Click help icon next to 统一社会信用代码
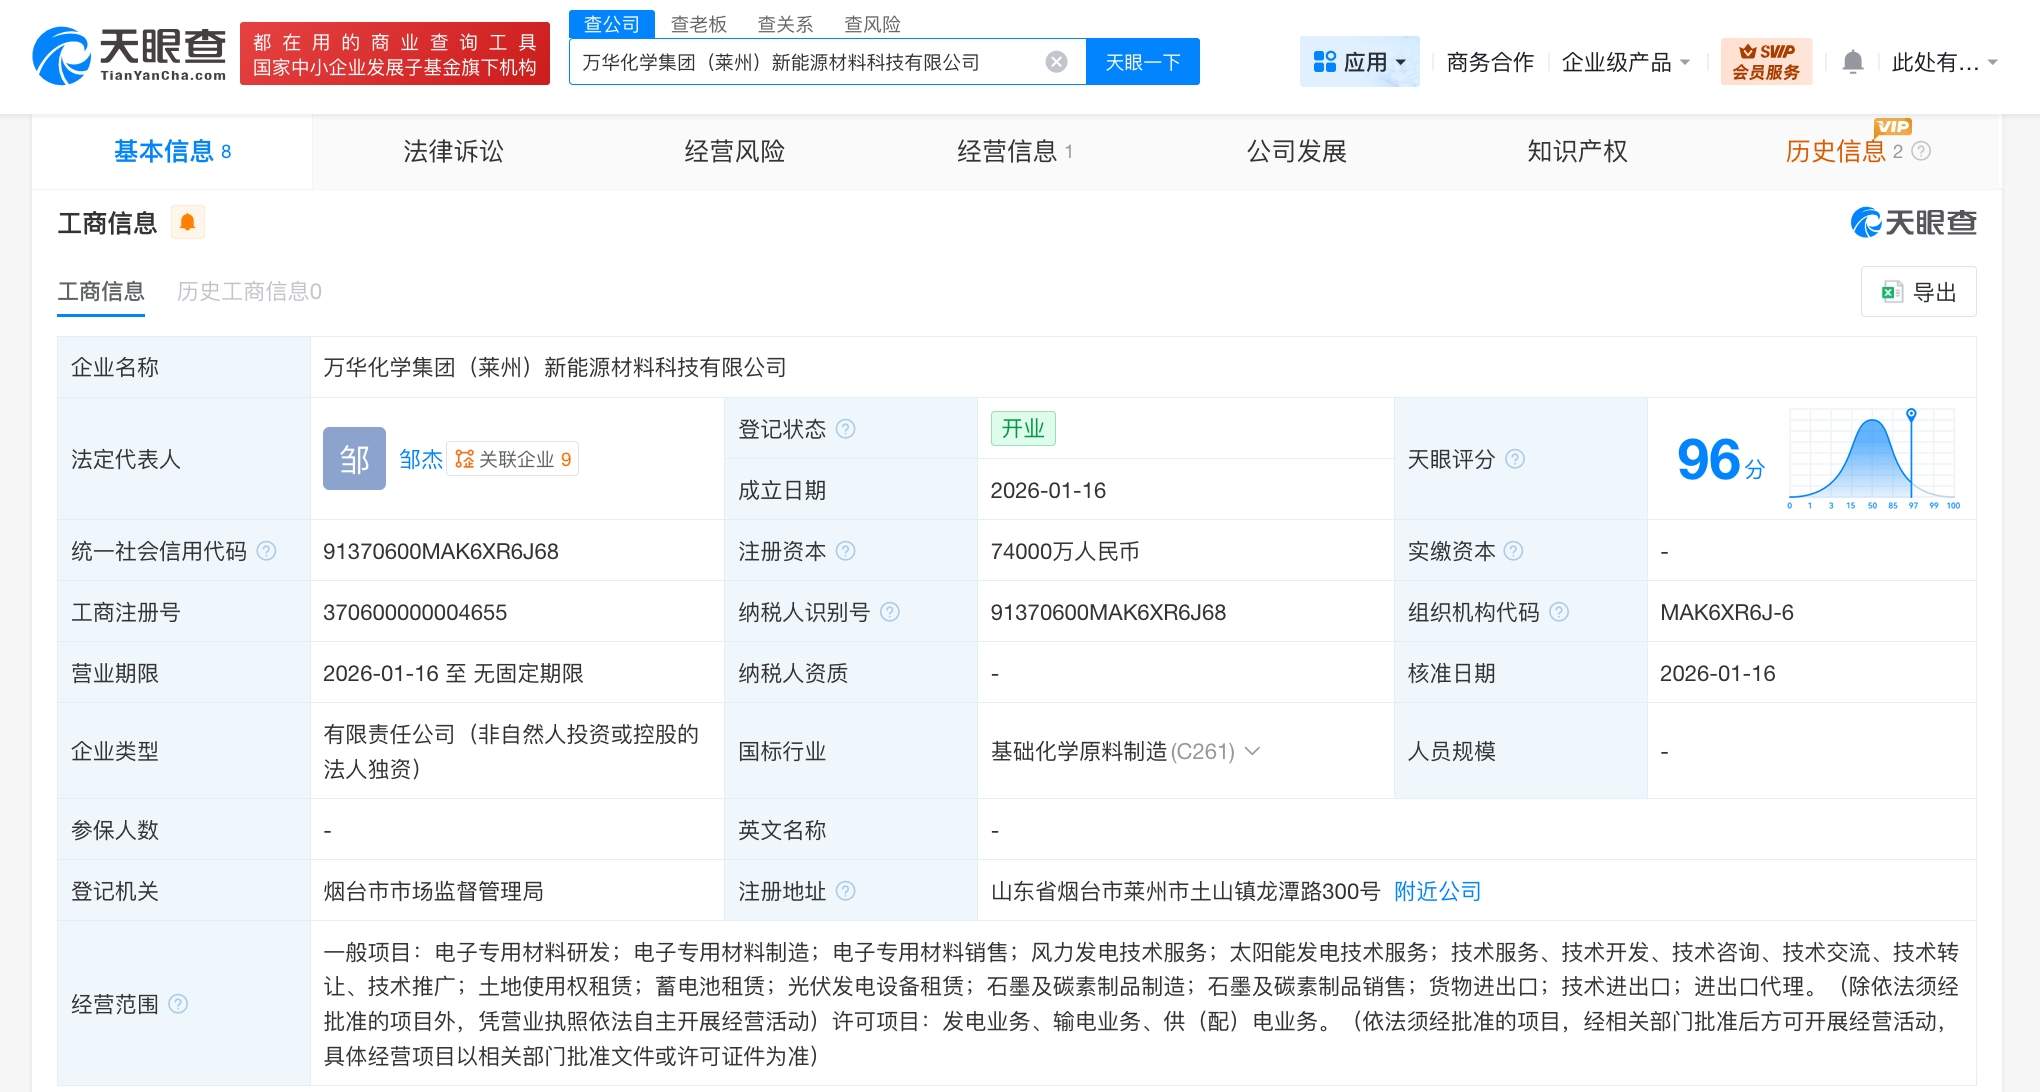The width and height of the screenshot is (2040, 1092). click(265, 551)
